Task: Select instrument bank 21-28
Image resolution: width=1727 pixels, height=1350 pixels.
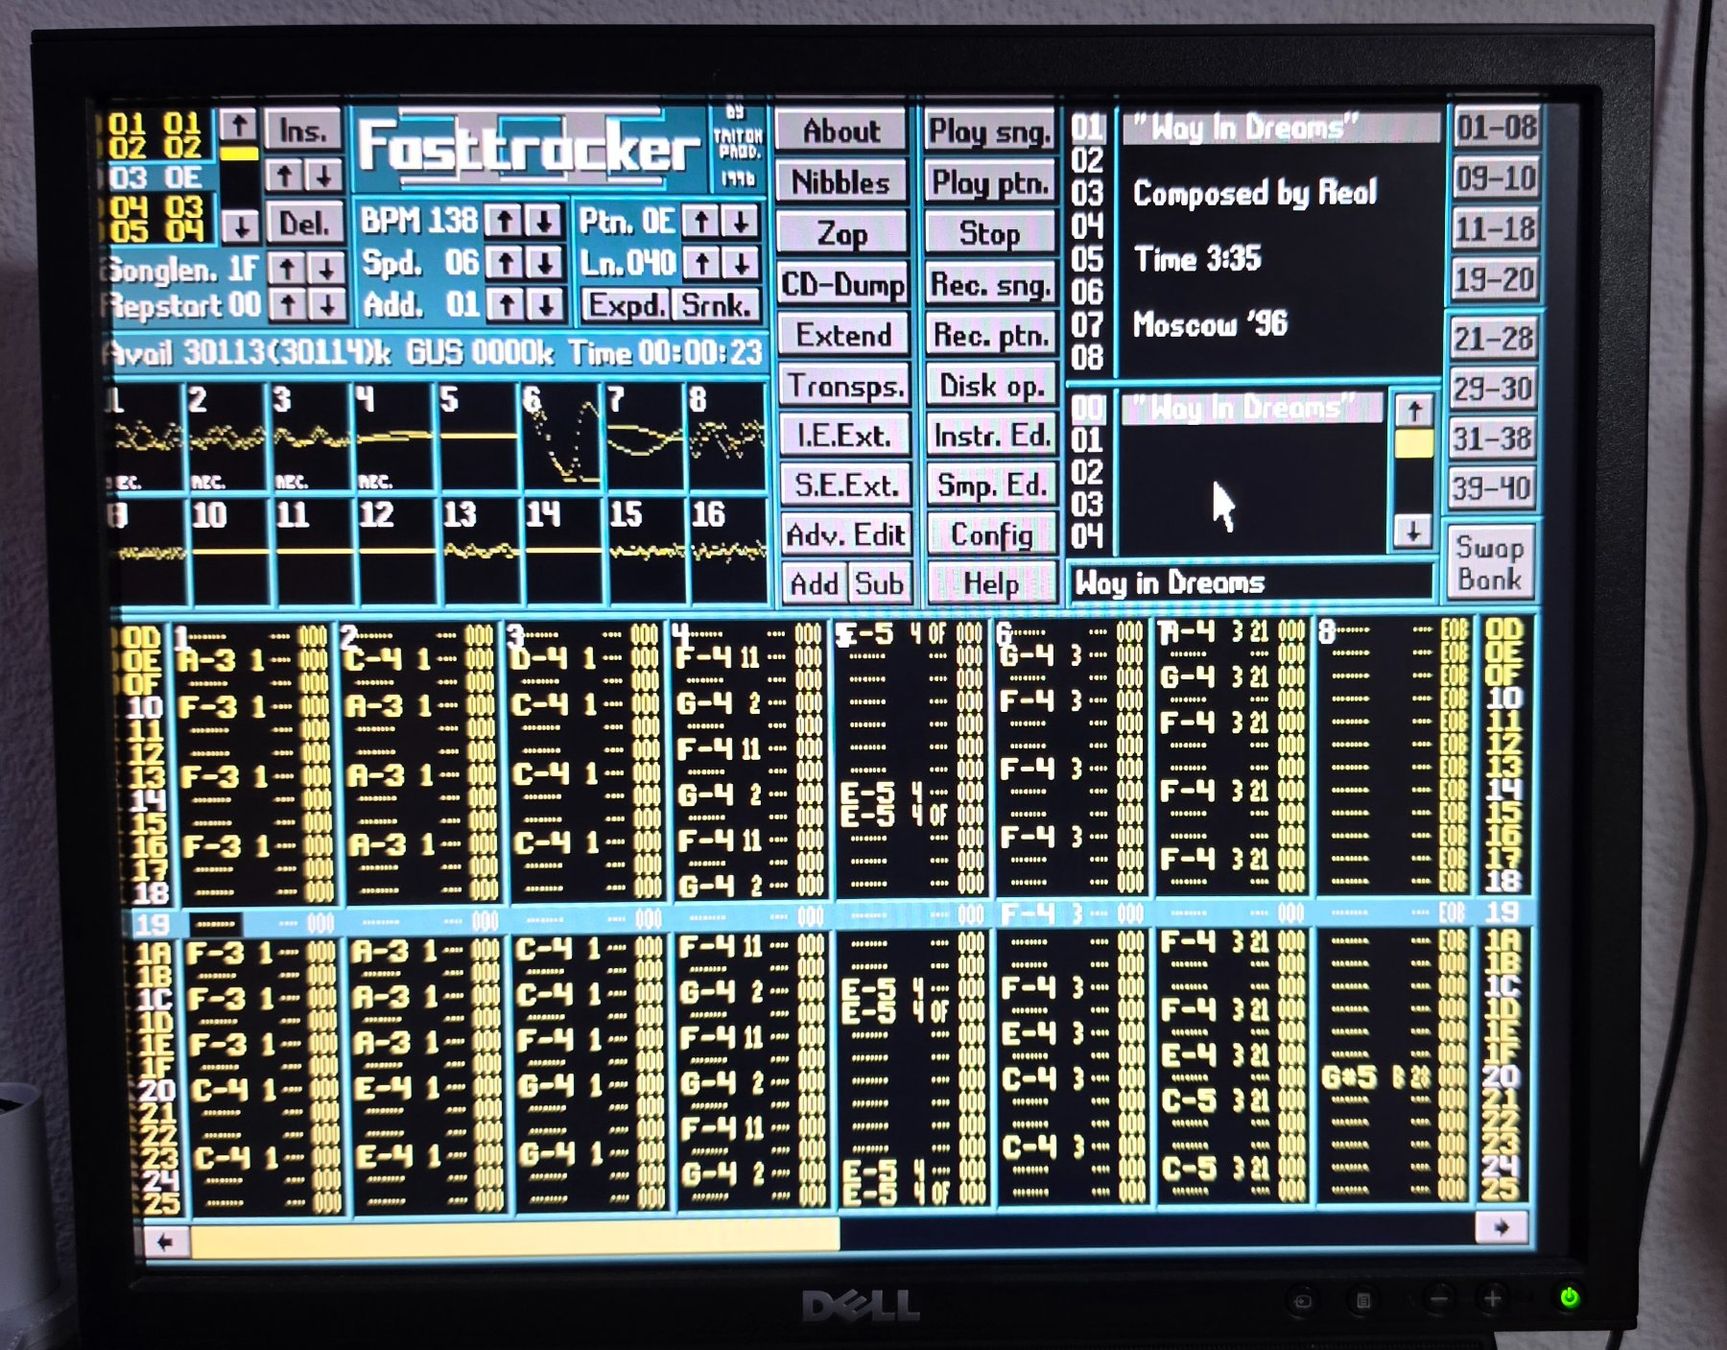Action: point(1493,339)
